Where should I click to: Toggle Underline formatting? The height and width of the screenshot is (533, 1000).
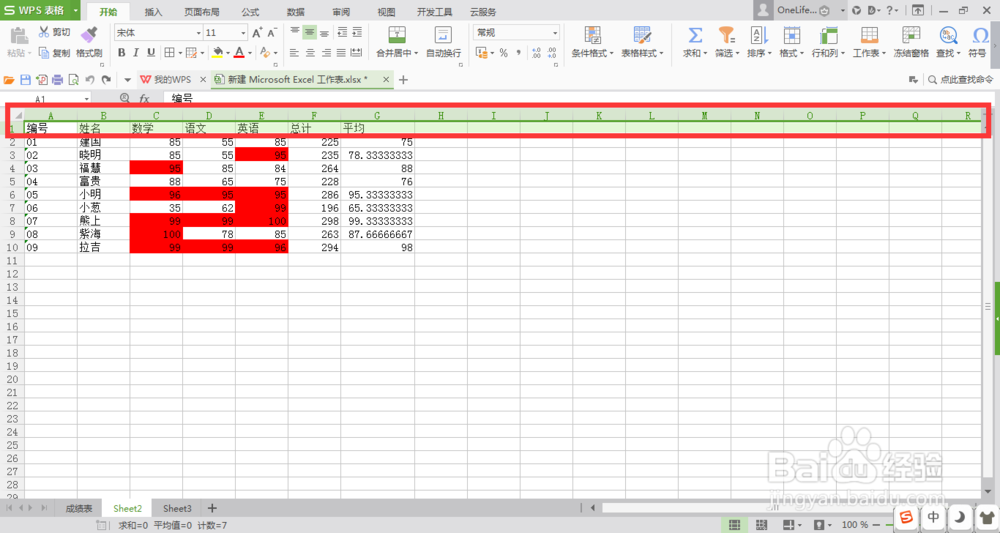(x=151, y=53)
